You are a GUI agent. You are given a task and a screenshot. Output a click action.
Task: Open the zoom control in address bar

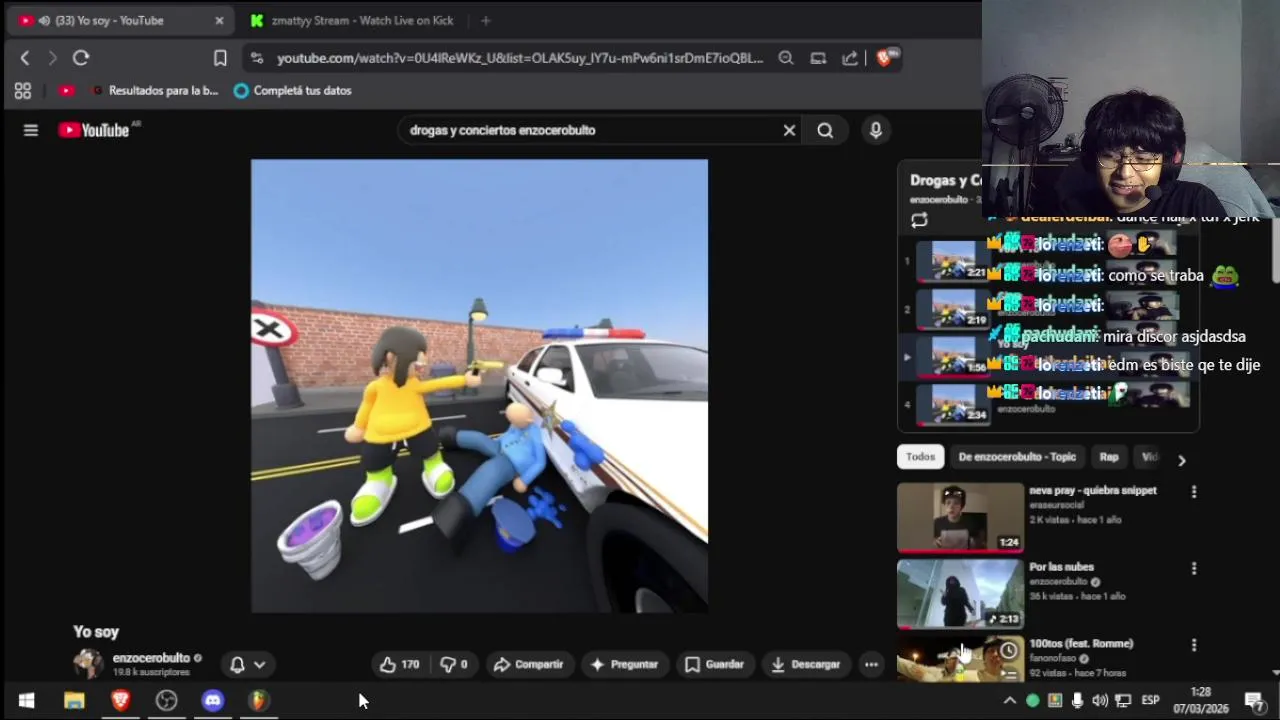click(786, 58)
